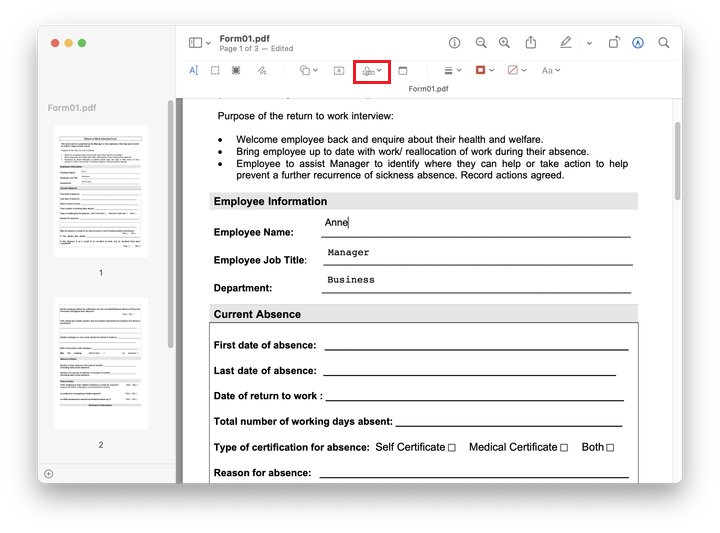This screenshot has height=533, width=720.
Task: Zoom out of the PDF page
Action: pyautogui.click(x=481, y=43)
